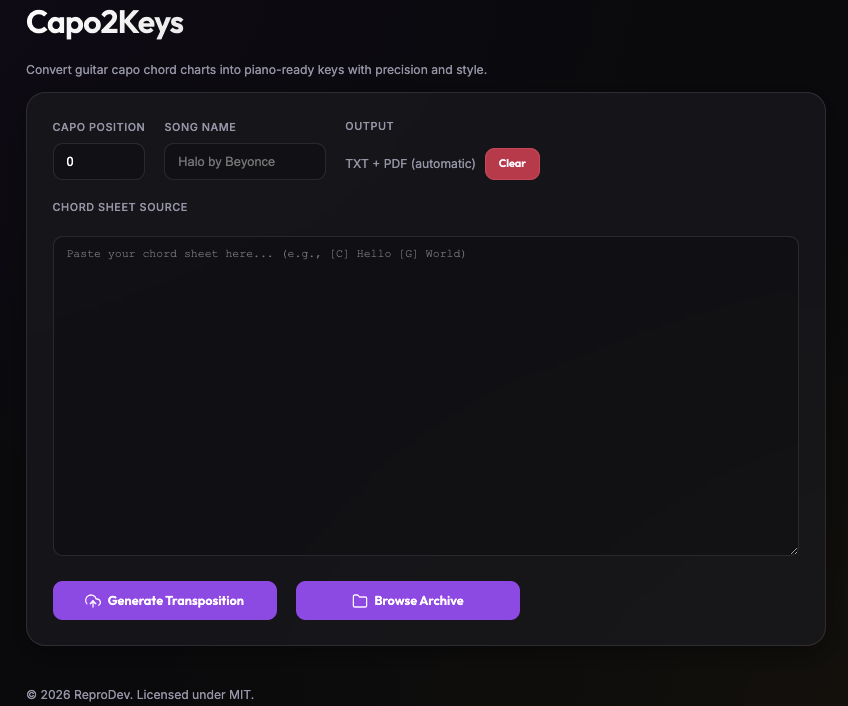Focus the Capo Position number field
The image size is (848, 706).
click(98, 162)
